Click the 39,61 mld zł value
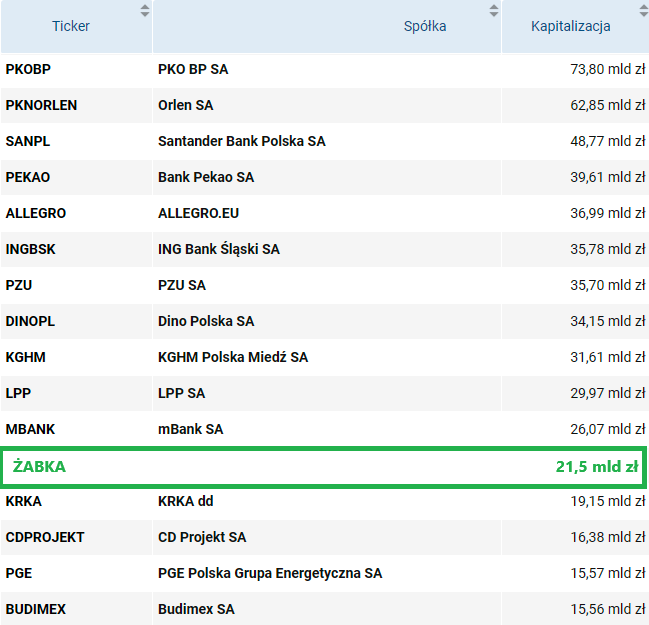The height and width of the screenshot is (625, 649). click(608, 177)
